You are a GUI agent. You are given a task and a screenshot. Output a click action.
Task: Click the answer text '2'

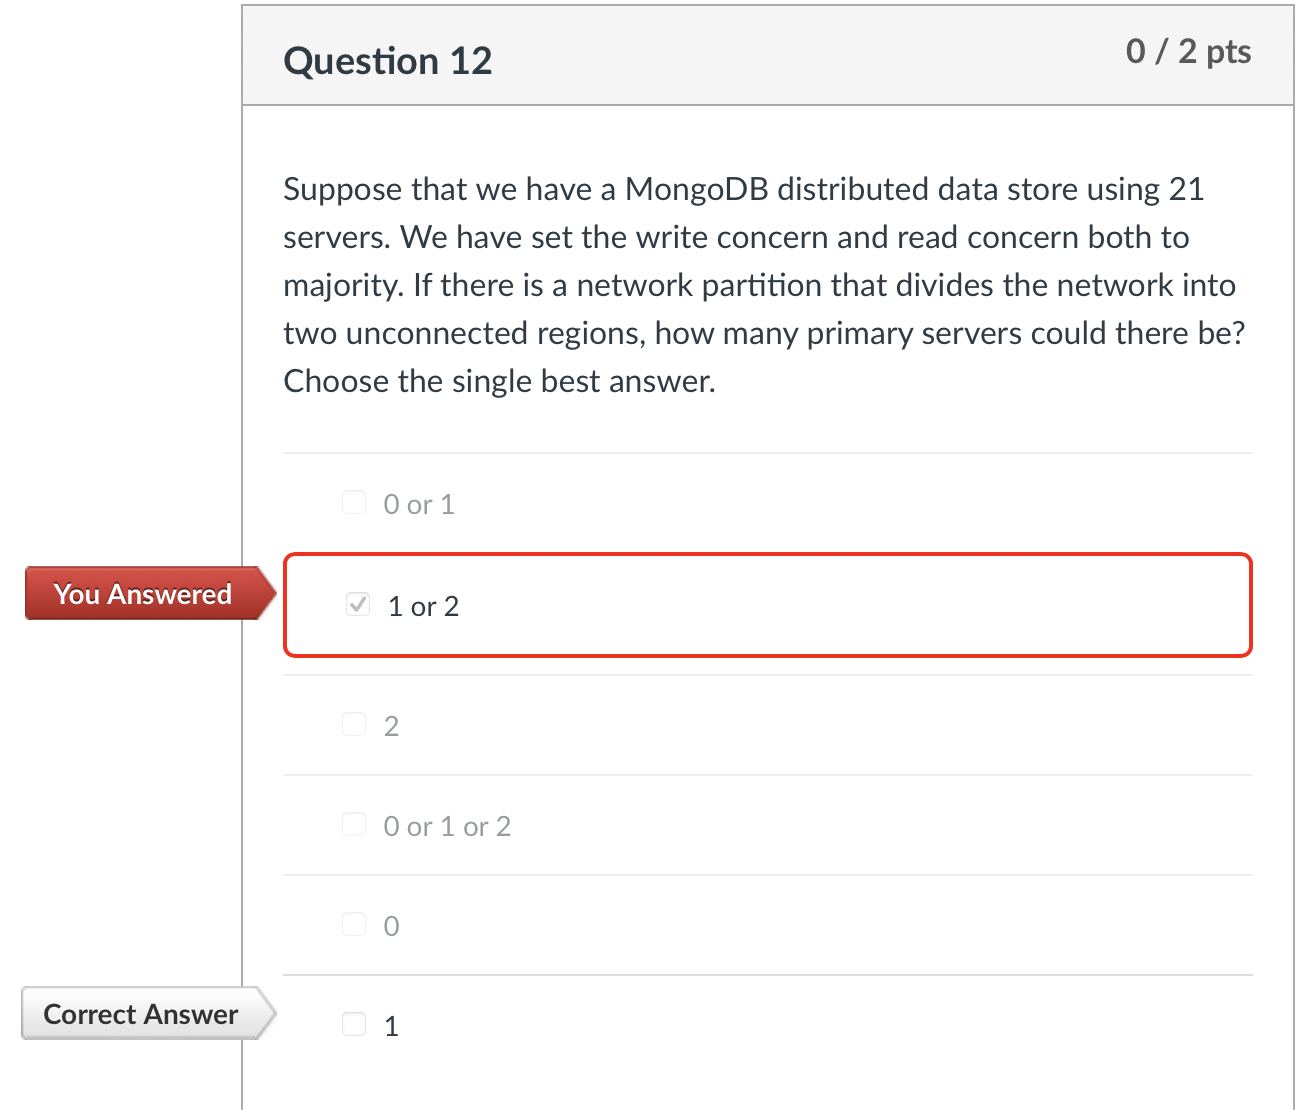point(391,726)
